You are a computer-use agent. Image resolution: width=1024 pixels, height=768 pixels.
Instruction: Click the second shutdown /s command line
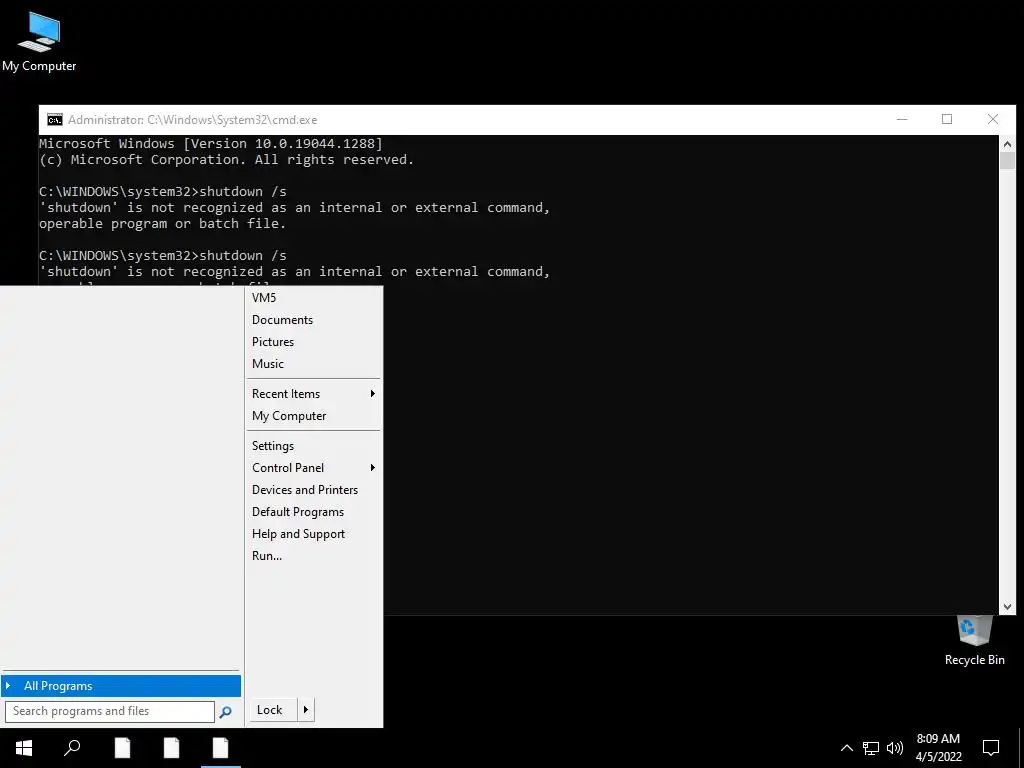[x=163, y=256]
